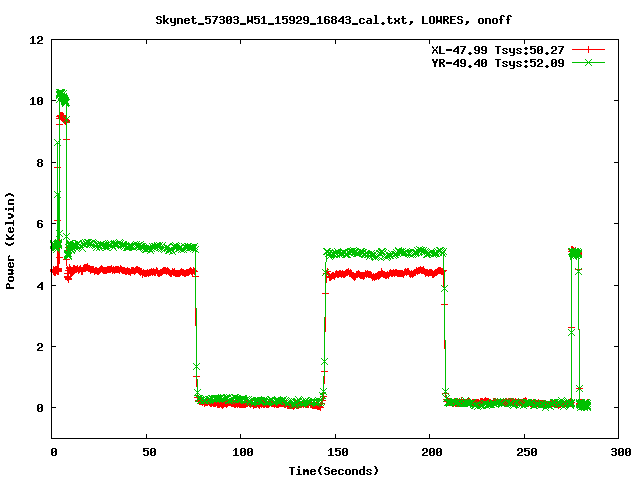The width and height of the screenshot is (640, 480).
Task: Click the x-axis tick label '100'
Action: pyautogui.click(x=242, y=452)
